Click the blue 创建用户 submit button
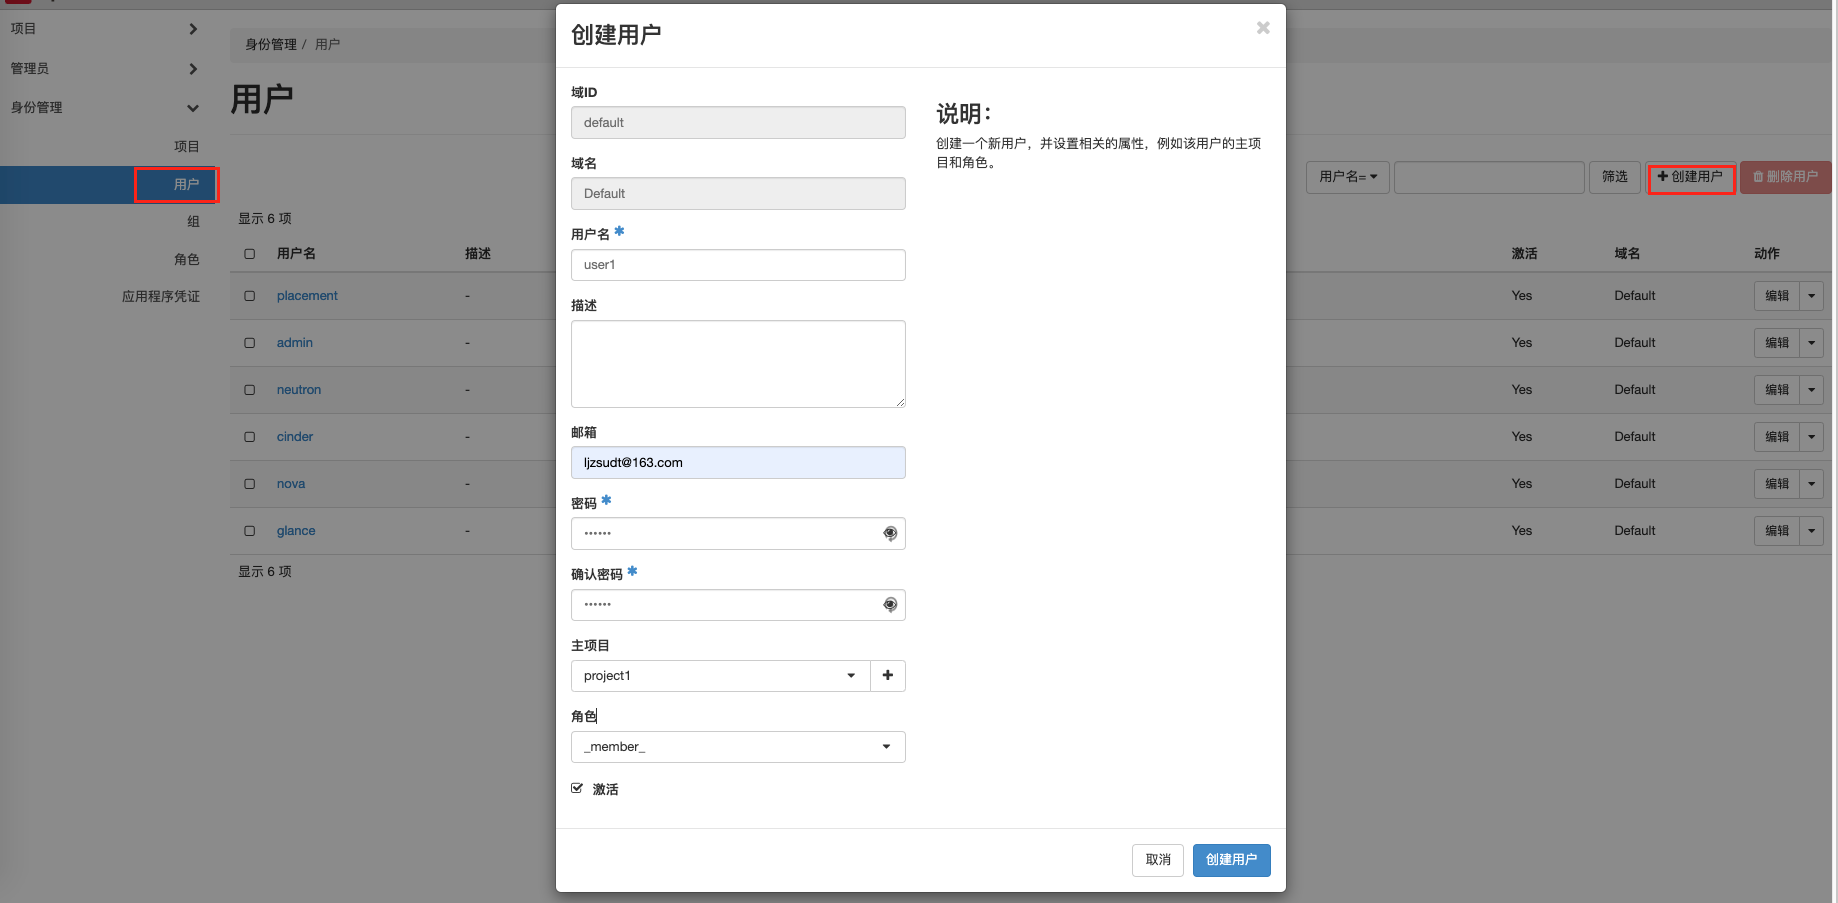1838x903 pixels. click(1231, 860)
